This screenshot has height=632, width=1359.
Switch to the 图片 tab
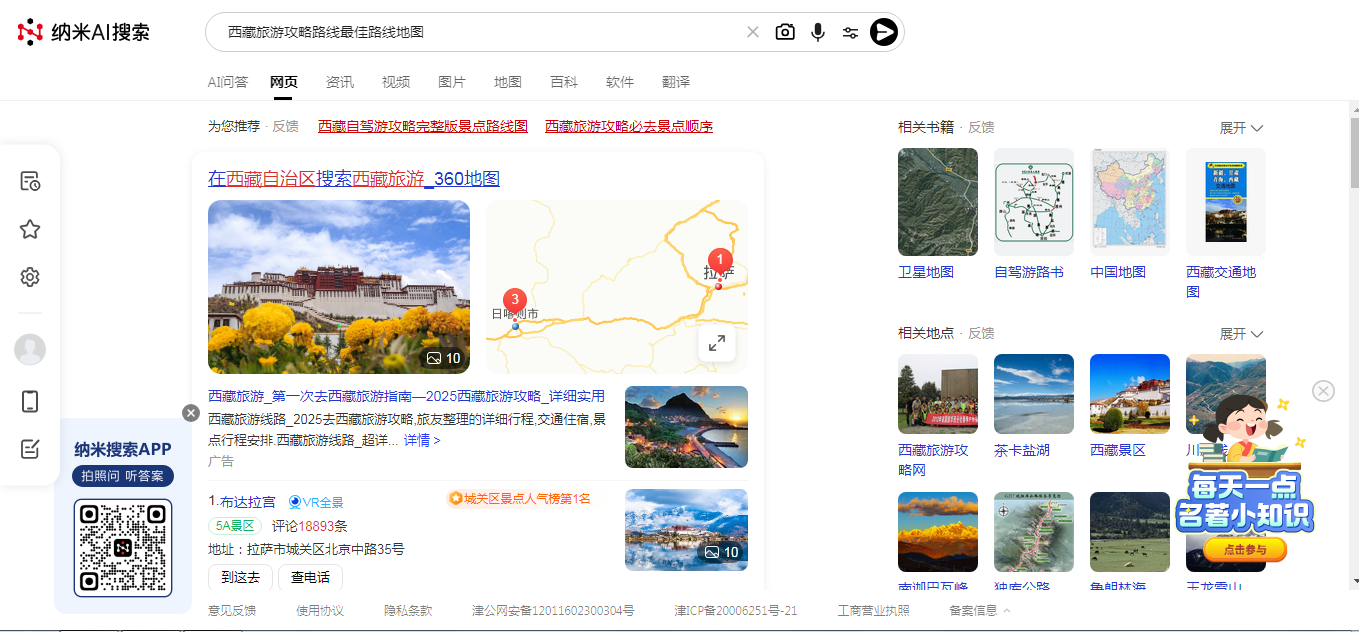[x=452, y=82]
